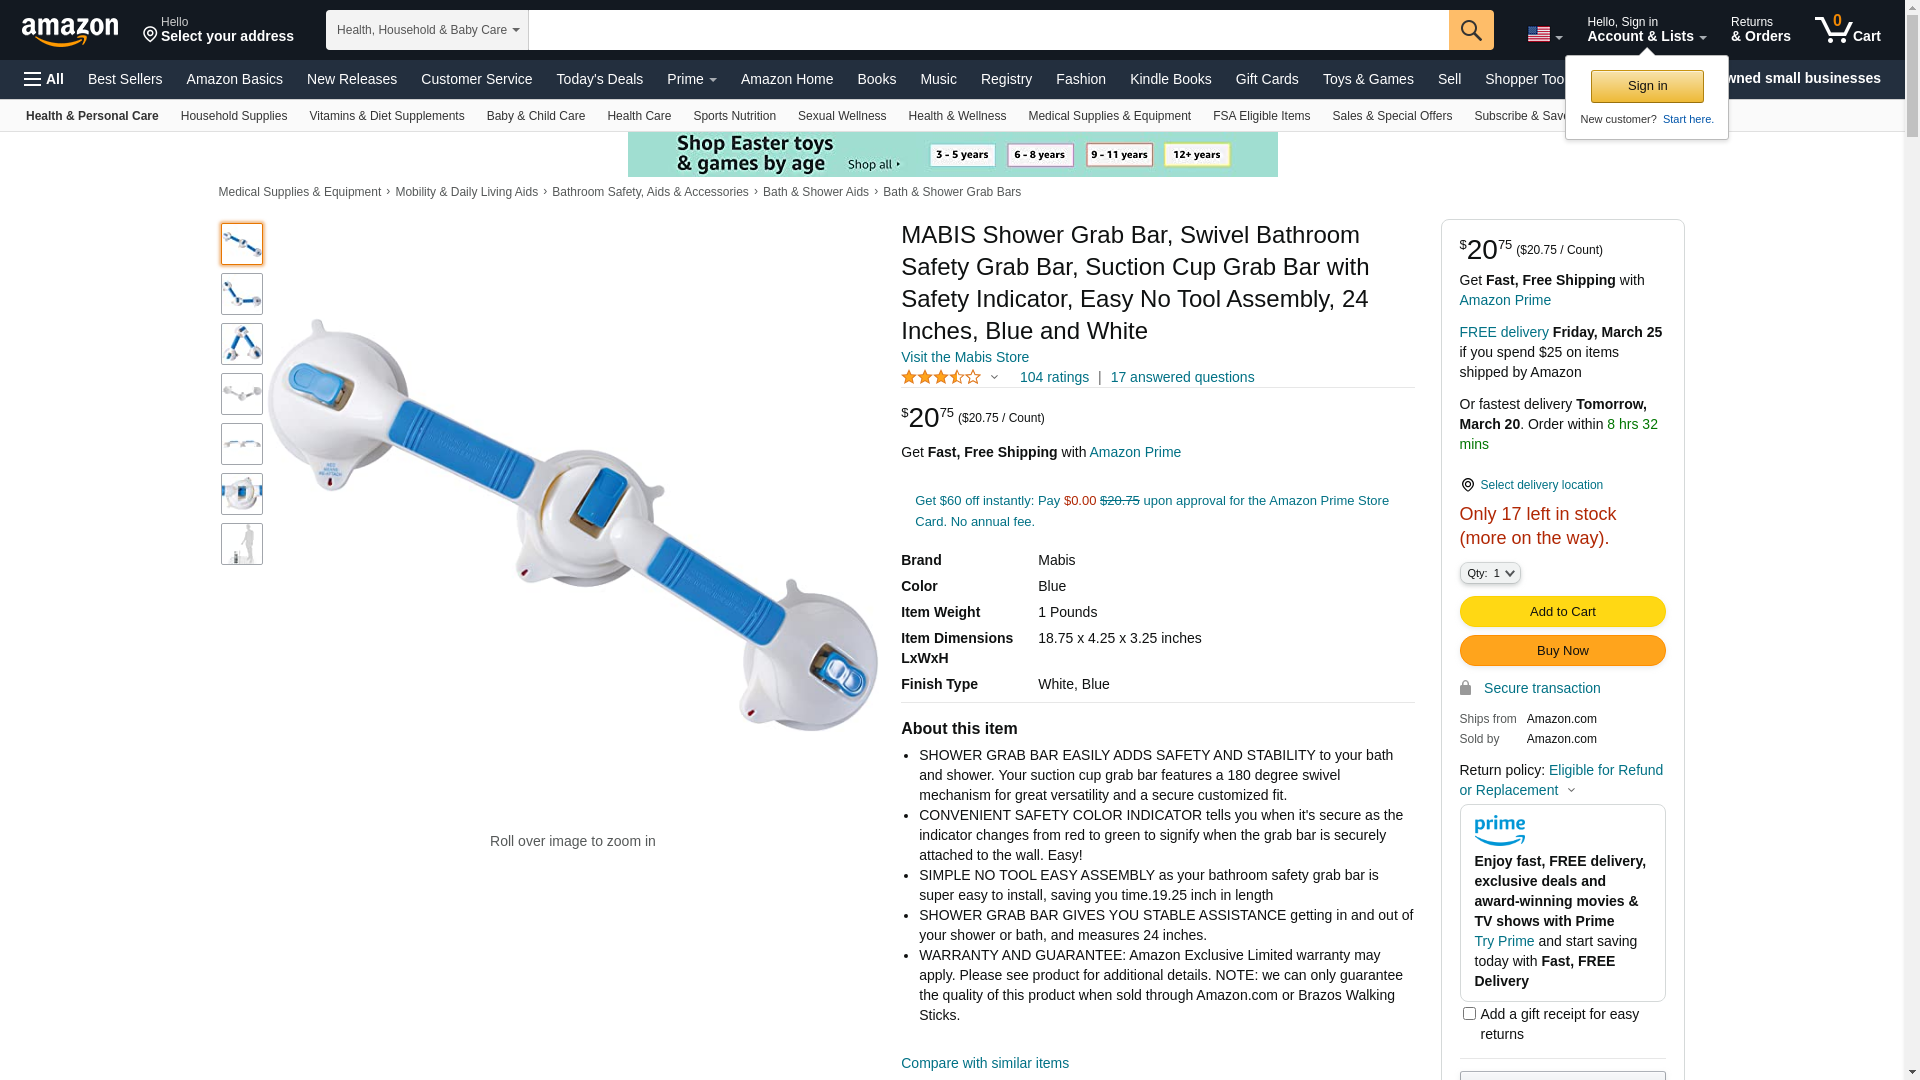
Task: Open the 17 answered questions link
Action: click(1182, 377)
